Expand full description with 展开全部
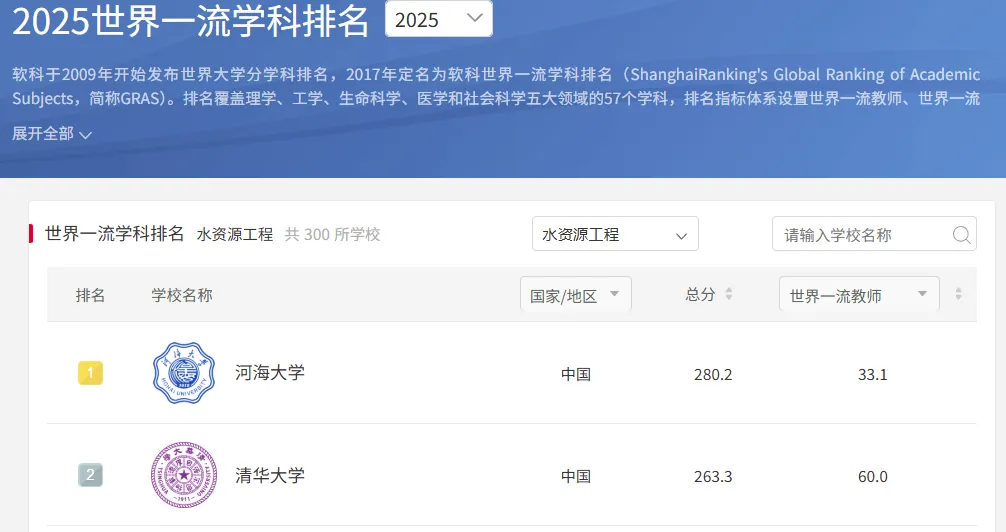This screenshot has width=1006, height=532. tap(52, 133)
